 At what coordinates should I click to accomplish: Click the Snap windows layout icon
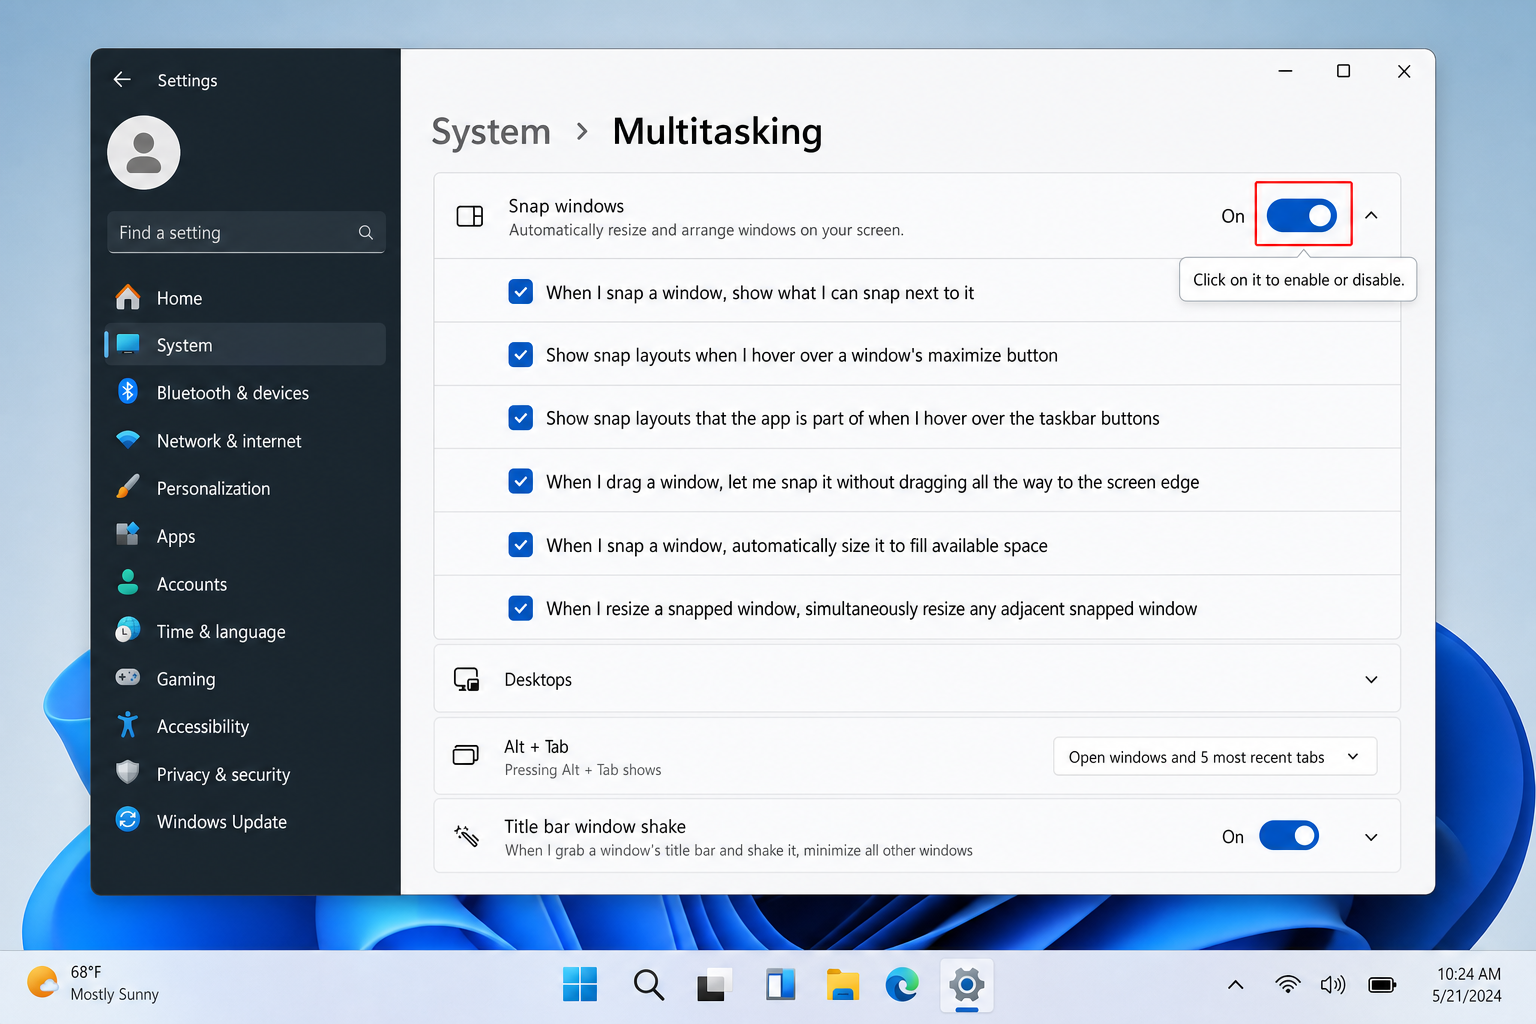pyautogui.click(x=470, y=216)
